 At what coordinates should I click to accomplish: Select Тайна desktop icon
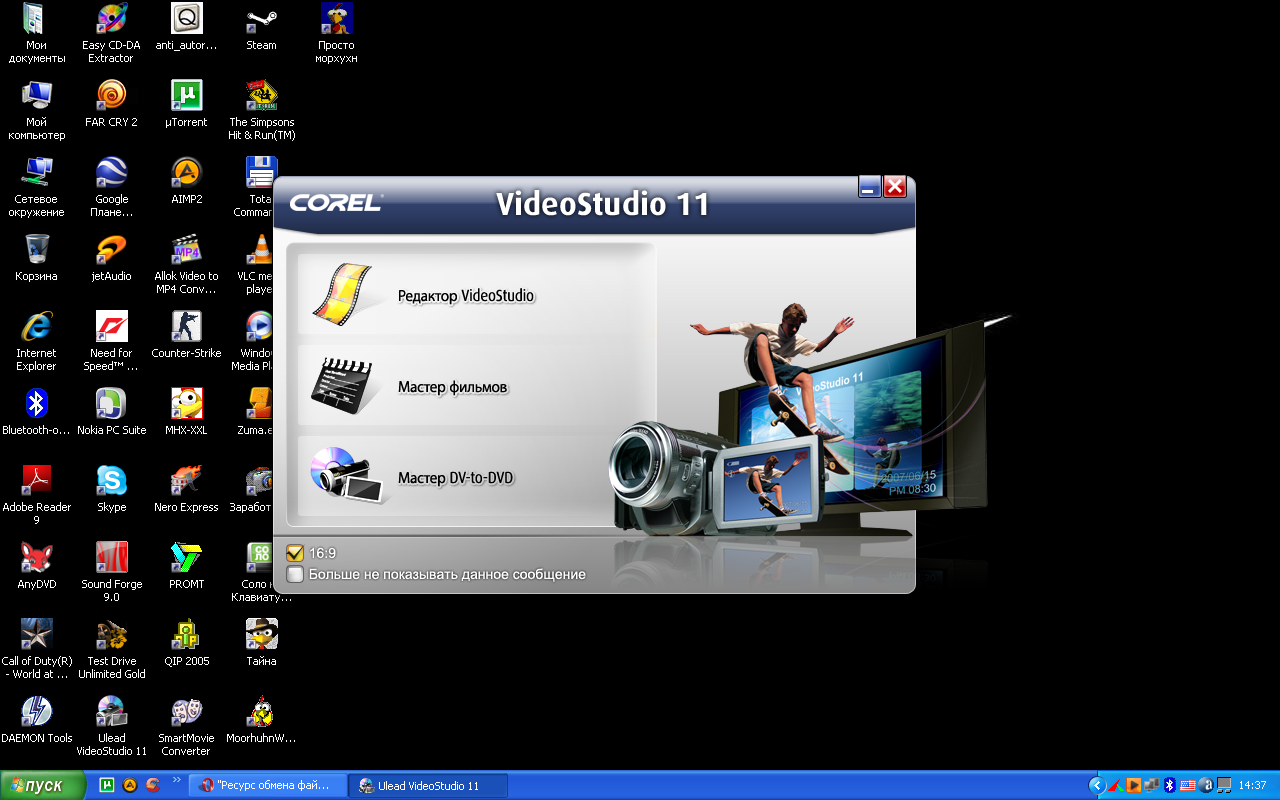point(261,643)
